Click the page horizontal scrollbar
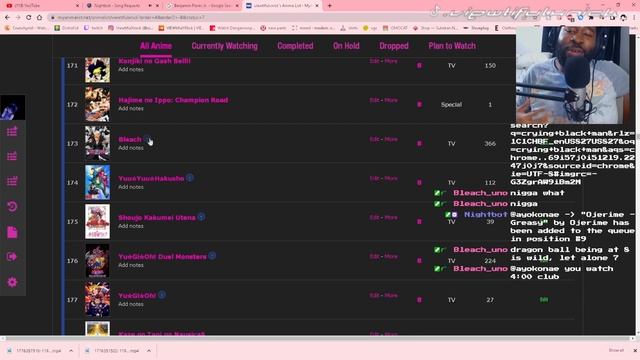Viewport: 640px width, 360px height. [x=318, y=338]
